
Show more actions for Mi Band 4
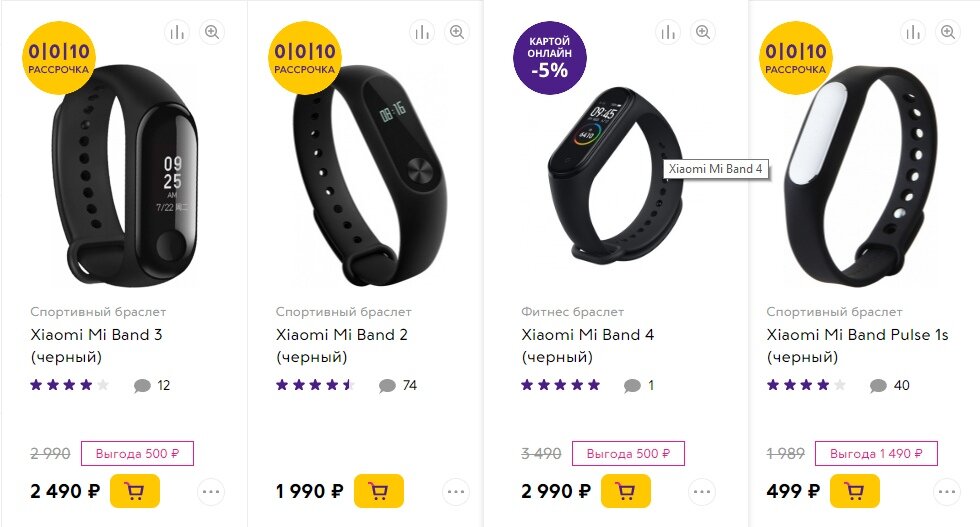pyautogui.click(x=702, y=492)
